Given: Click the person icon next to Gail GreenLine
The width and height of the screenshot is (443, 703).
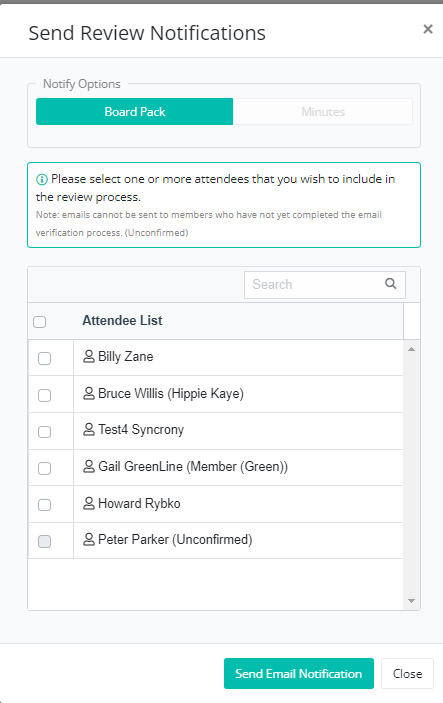Looking at the screenshot, I should coord(89,466).
